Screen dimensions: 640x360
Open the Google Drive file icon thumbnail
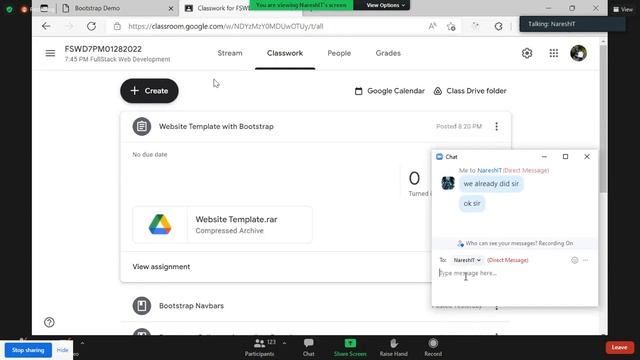coord(160,224)
